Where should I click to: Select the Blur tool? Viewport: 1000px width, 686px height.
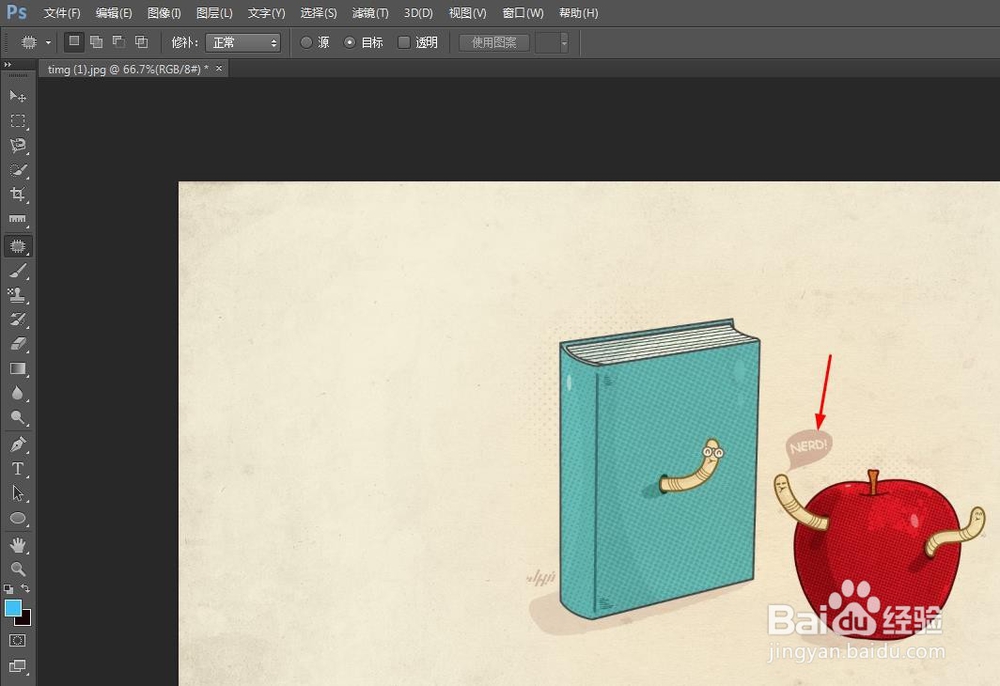[18, 393]
